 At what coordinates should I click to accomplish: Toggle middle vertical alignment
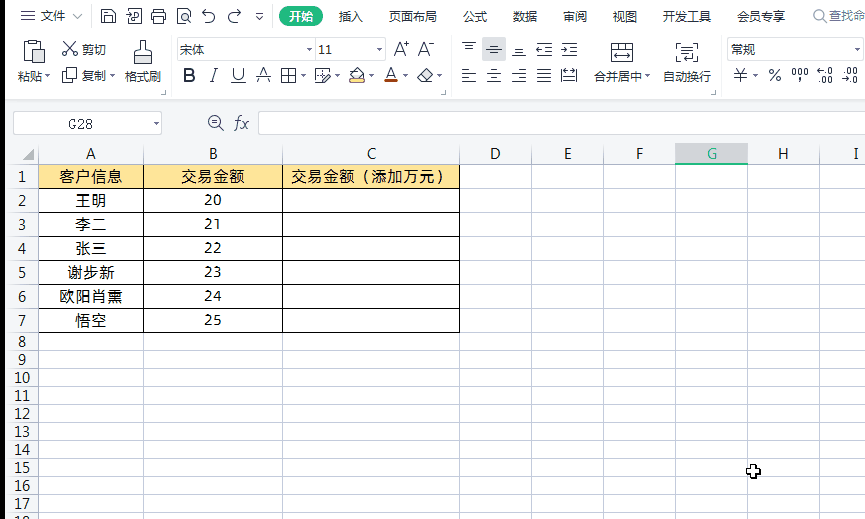tap(494, 49)
